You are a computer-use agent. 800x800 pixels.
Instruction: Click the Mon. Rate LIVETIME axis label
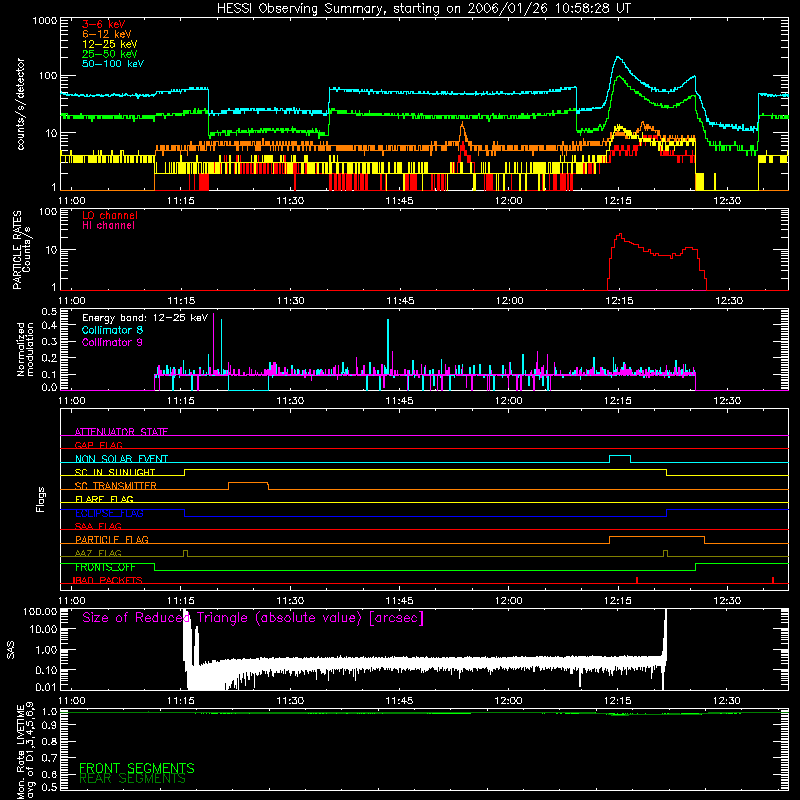[26, 751]
